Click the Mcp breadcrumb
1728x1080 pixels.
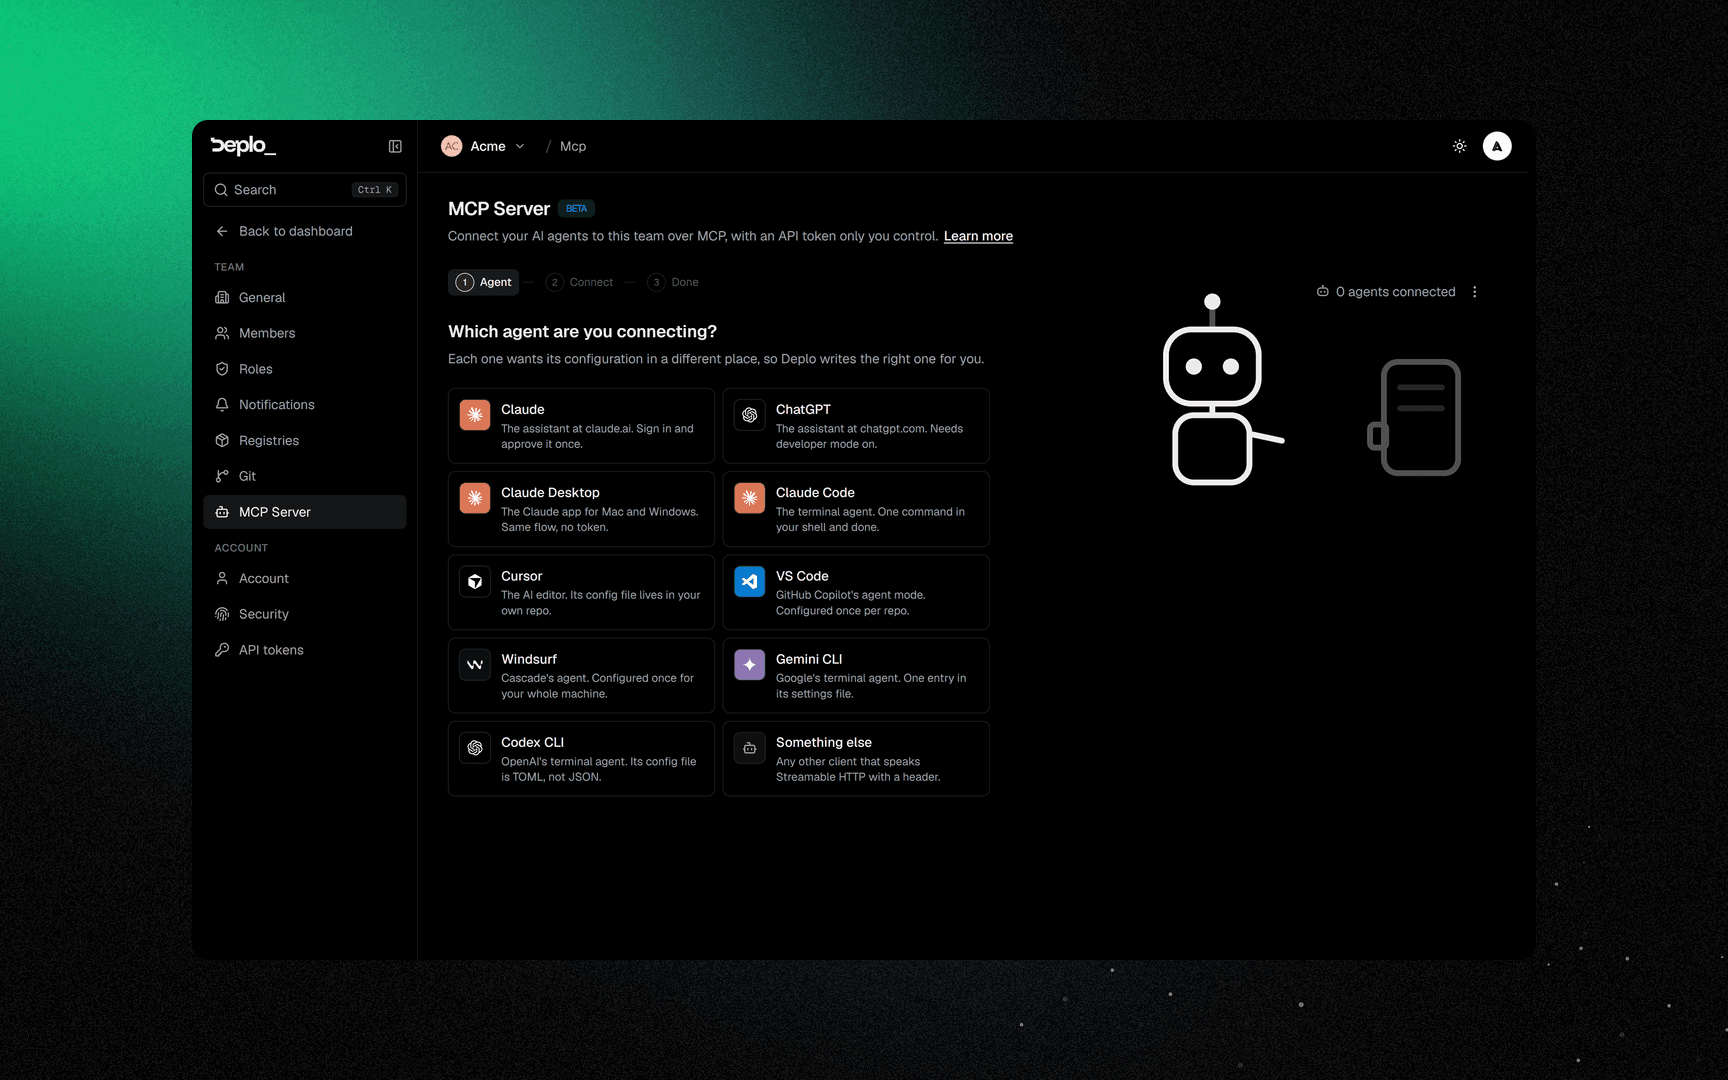tap(573, 146)
